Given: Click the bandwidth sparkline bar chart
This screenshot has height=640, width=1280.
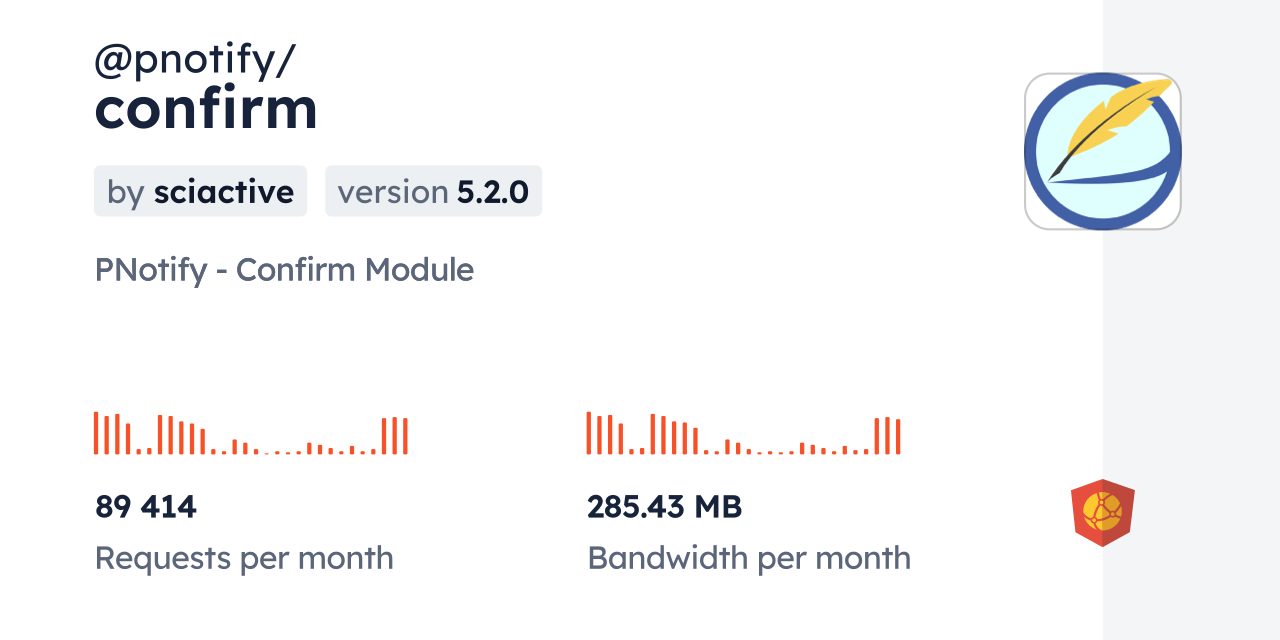Looking at the screenshot, I should click(743, 435).
